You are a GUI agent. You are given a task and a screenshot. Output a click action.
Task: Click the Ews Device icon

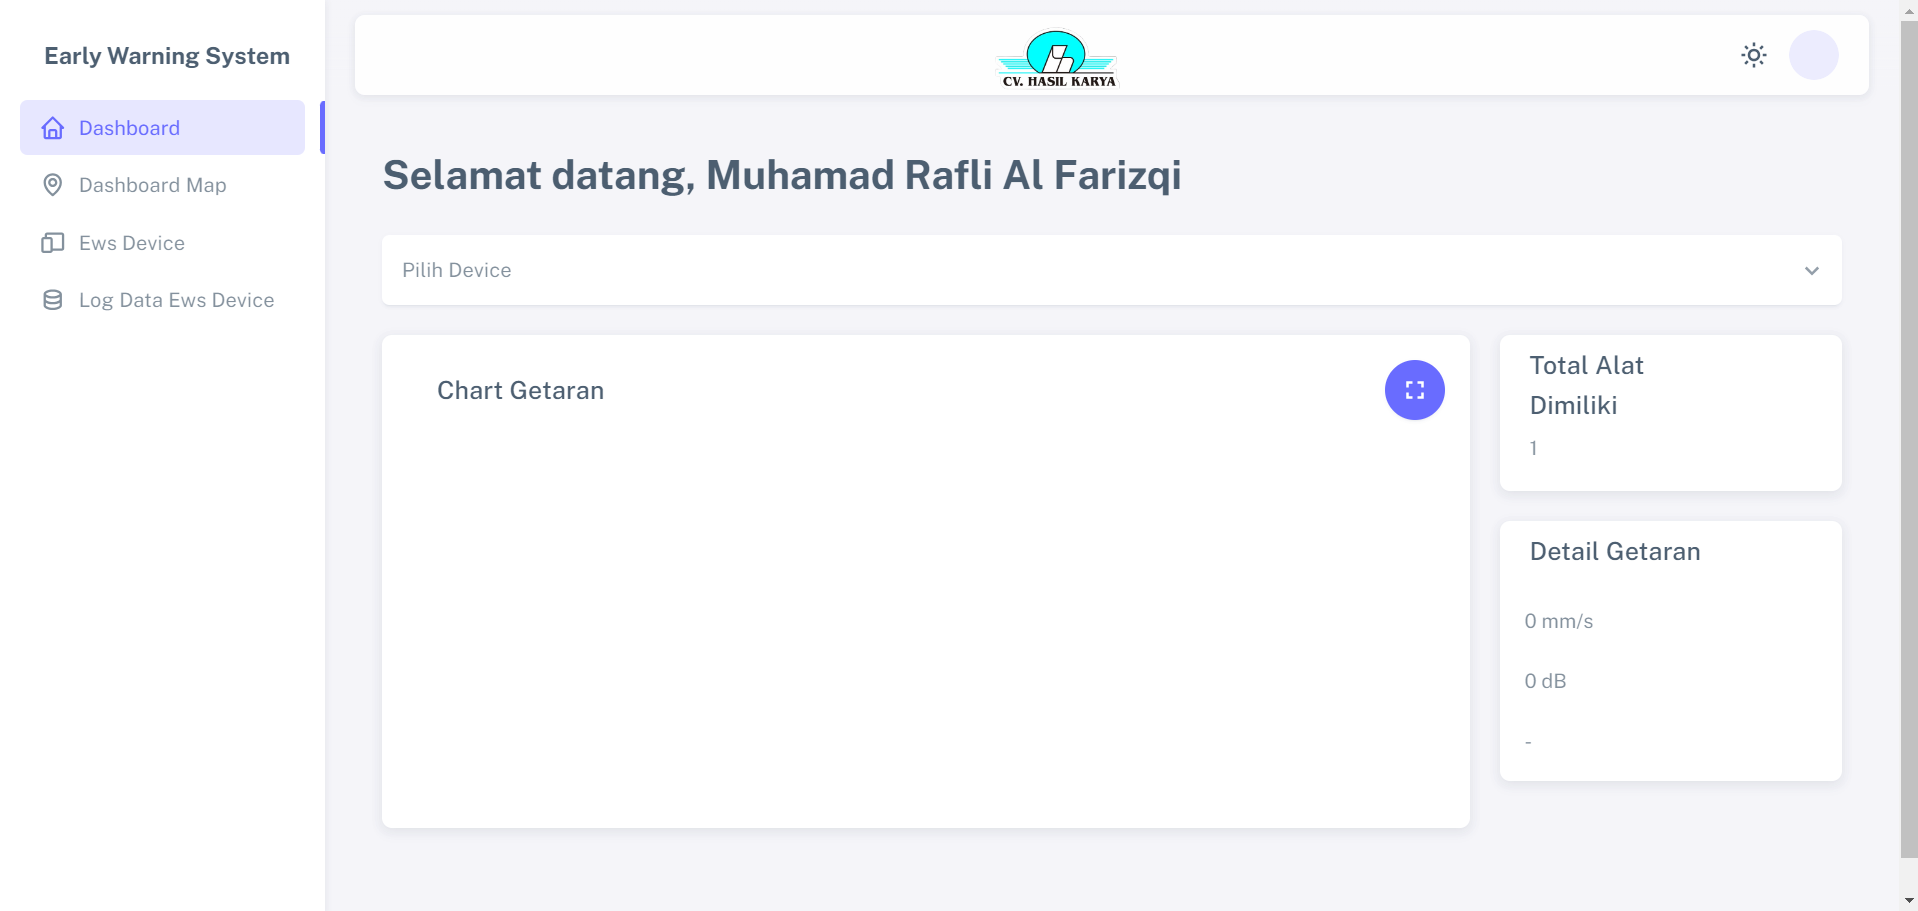[x=53, y=243]
